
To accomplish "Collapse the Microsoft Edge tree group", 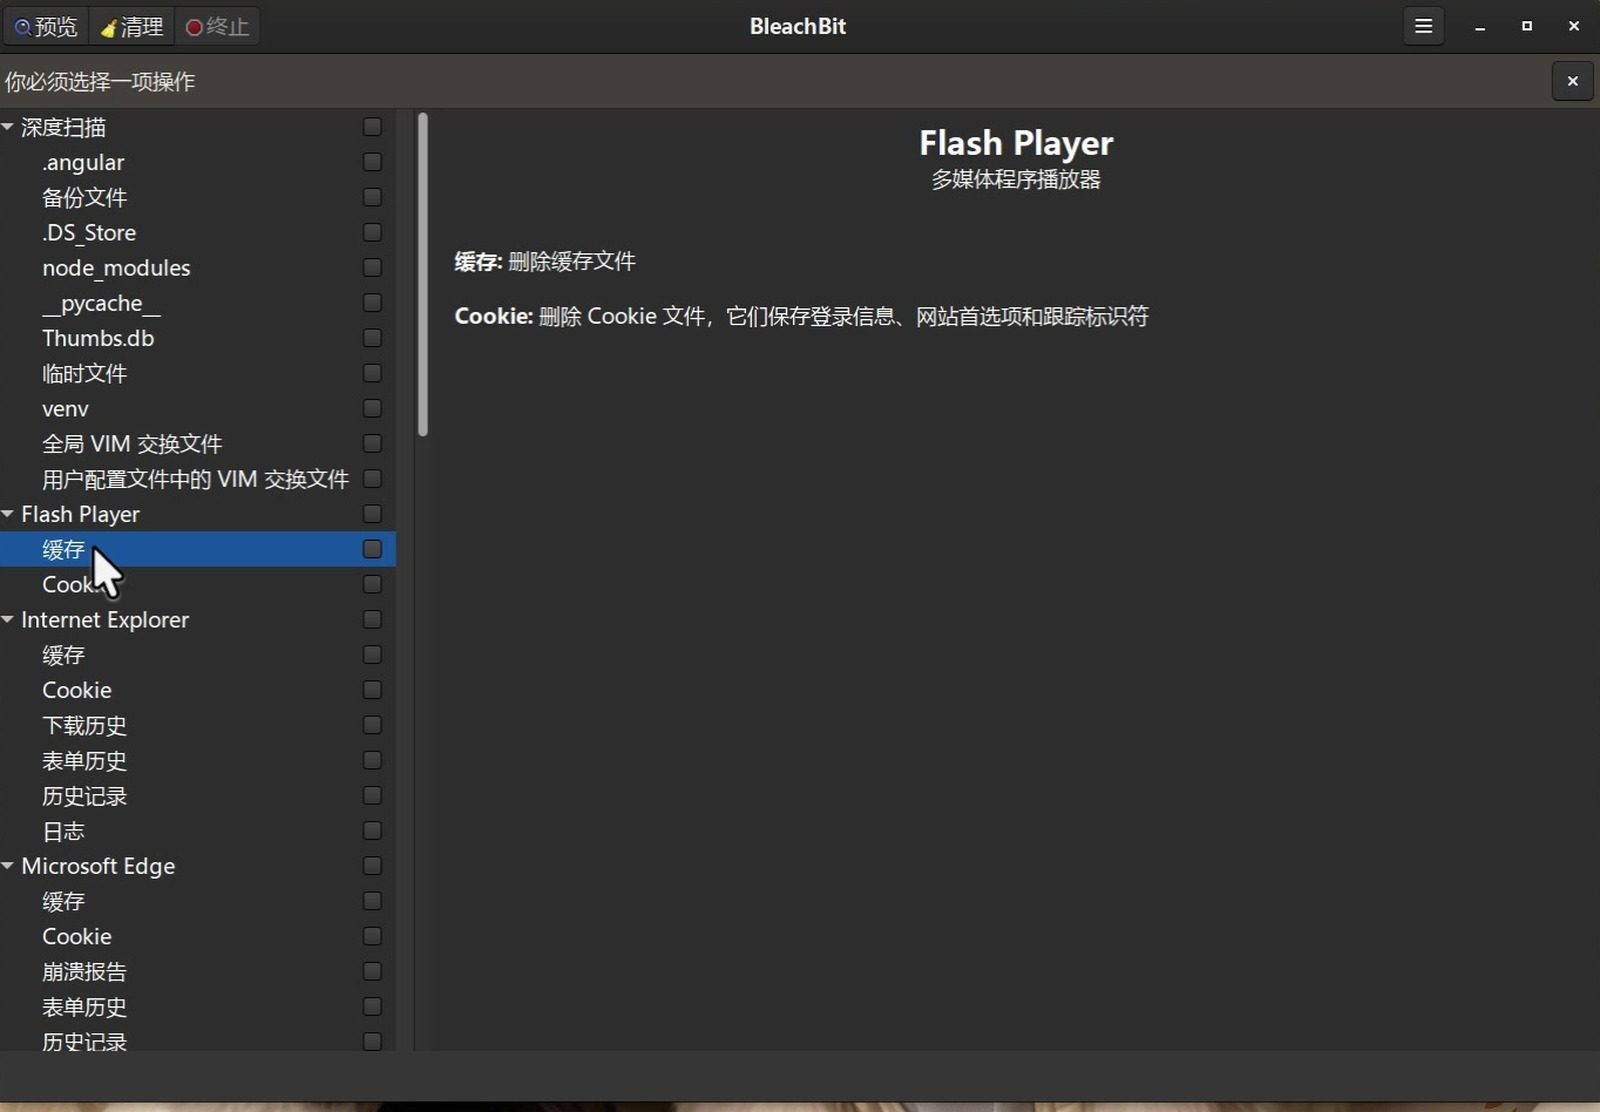I will pos(8,866).
